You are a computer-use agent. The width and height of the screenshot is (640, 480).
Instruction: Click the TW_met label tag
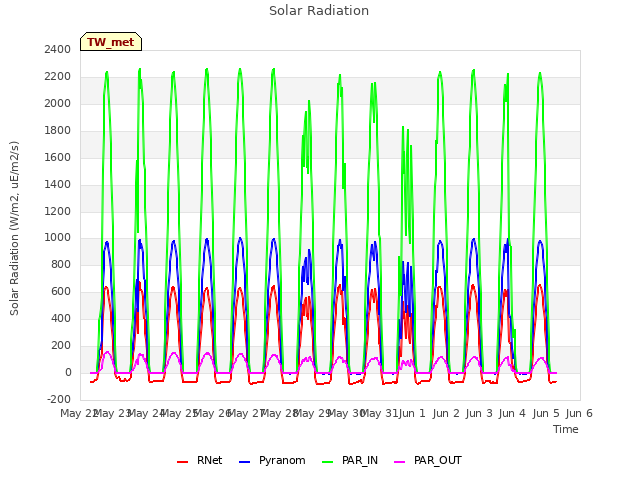111,42
